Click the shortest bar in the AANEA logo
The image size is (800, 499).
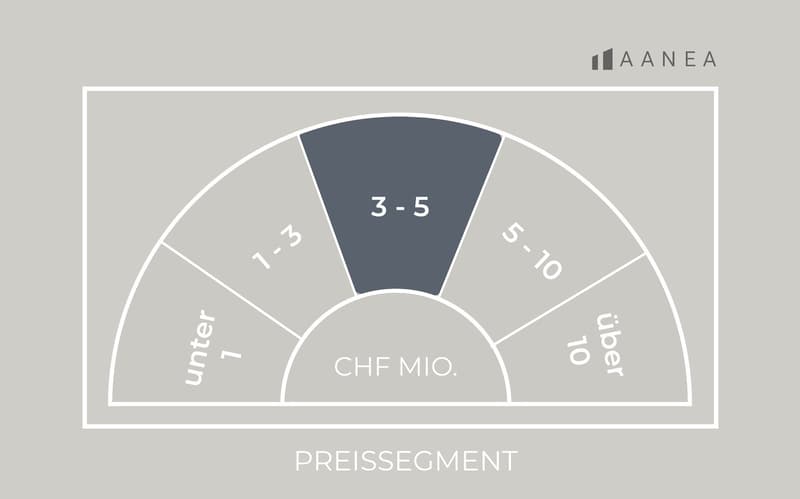595,63
